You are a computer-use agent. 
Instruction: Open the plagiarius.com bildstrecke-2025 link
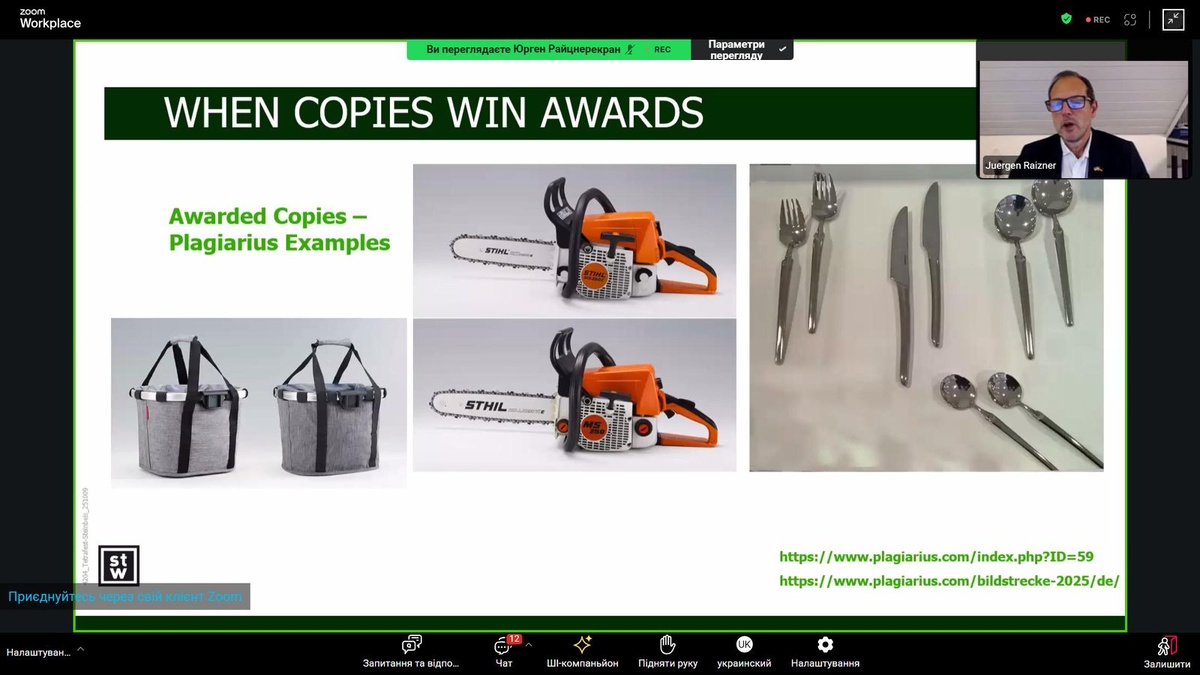click(948, 581)
